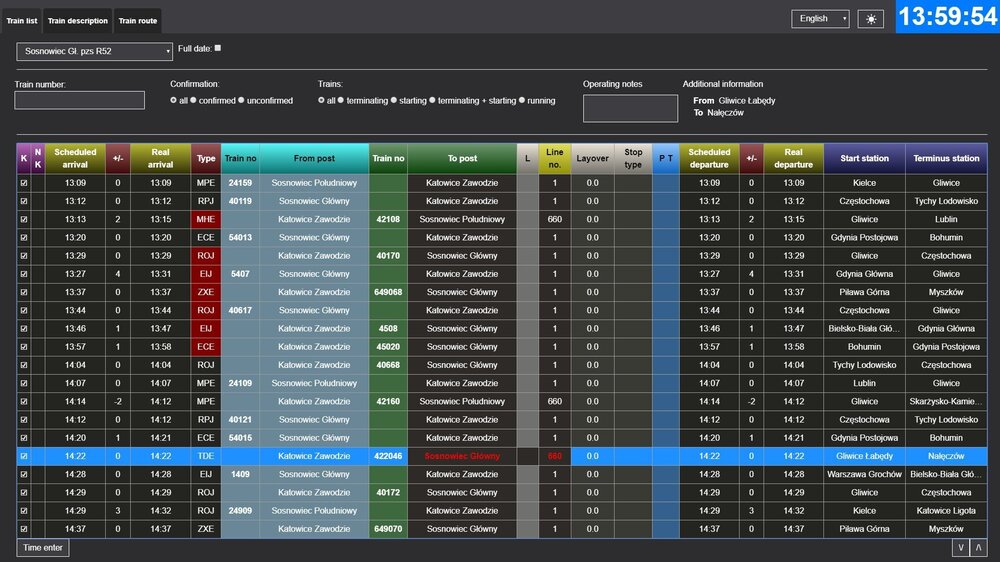Open the Sosnowiec Gł. pzs R52 dropdown

95,51
